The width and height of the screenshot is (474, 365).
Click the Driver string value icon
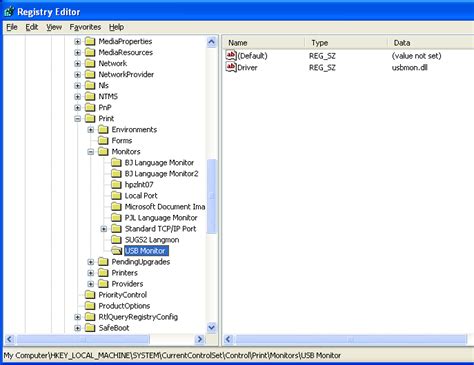[231, 67]
